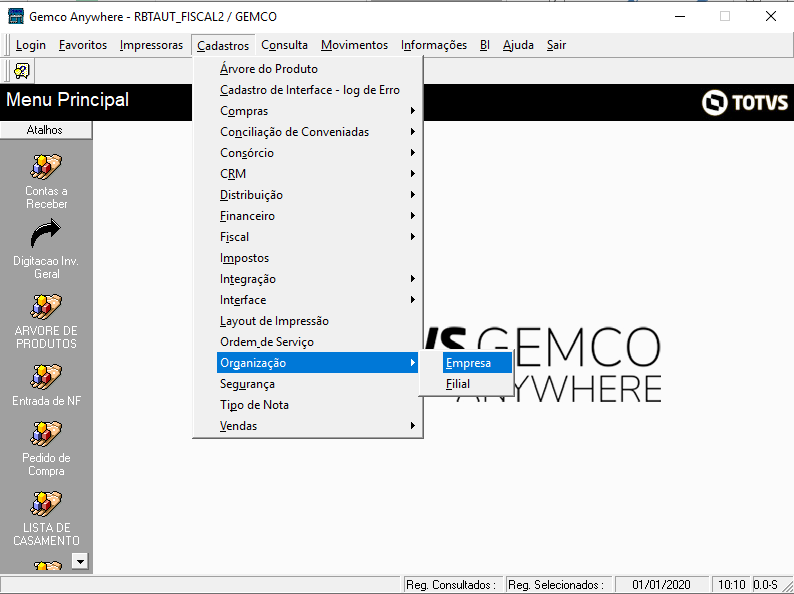Expand the Compras submenu

317,111
